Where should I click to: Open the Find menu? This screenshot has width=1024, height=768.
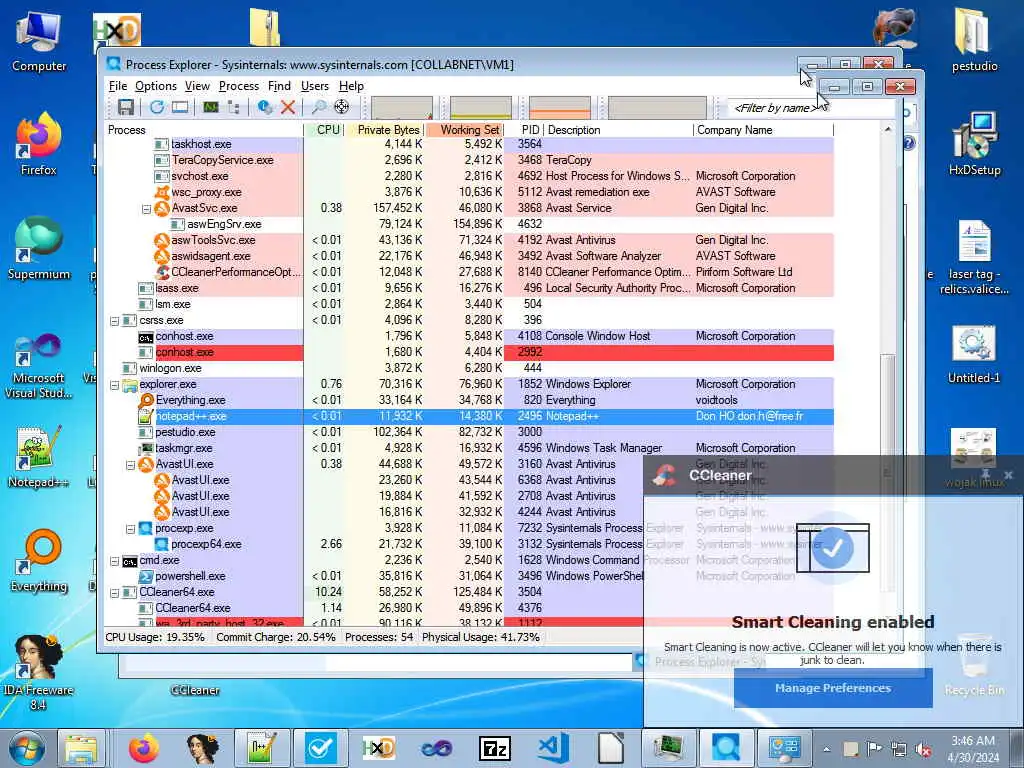(279, 86)
